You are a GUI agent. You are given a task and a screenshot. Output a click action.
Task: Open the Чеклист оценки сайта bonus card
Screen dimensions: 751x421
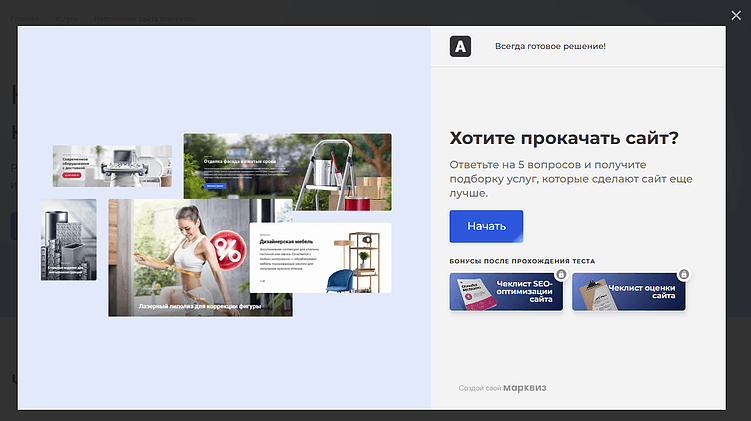coord(628,292)
